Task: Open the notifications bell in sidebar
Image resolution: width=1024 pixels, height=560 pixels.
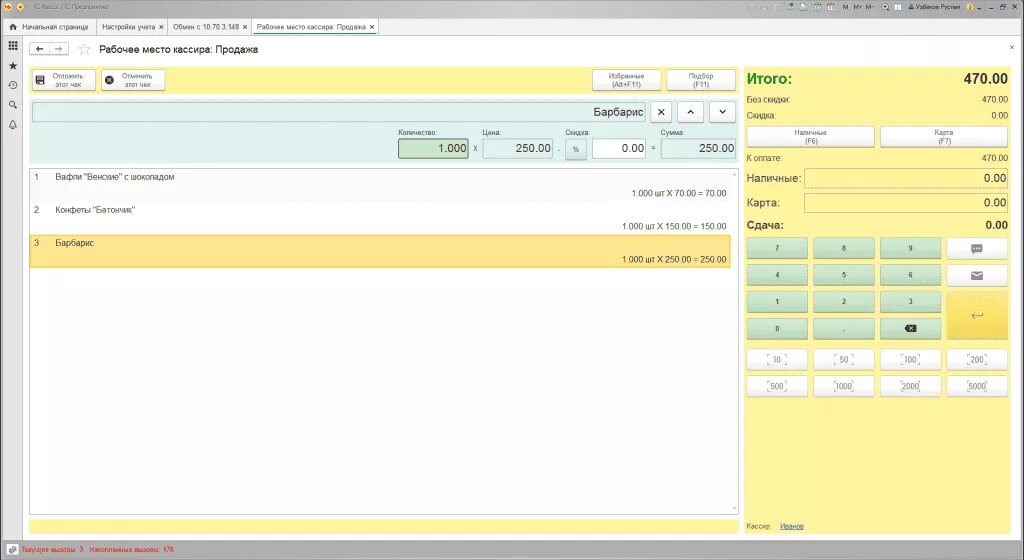Action: (12, 125)
